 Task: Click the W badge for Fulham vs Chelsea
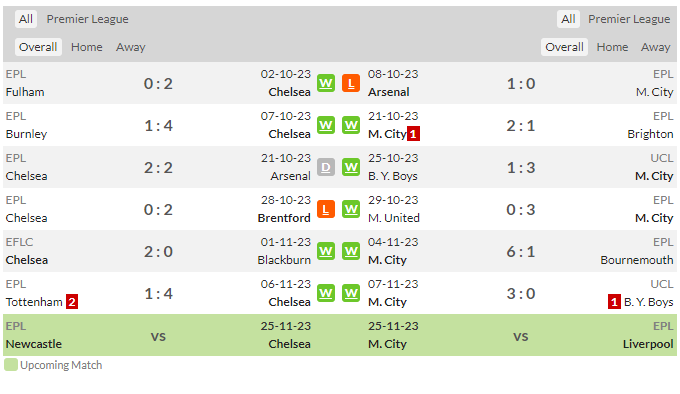tap(326, 83)
